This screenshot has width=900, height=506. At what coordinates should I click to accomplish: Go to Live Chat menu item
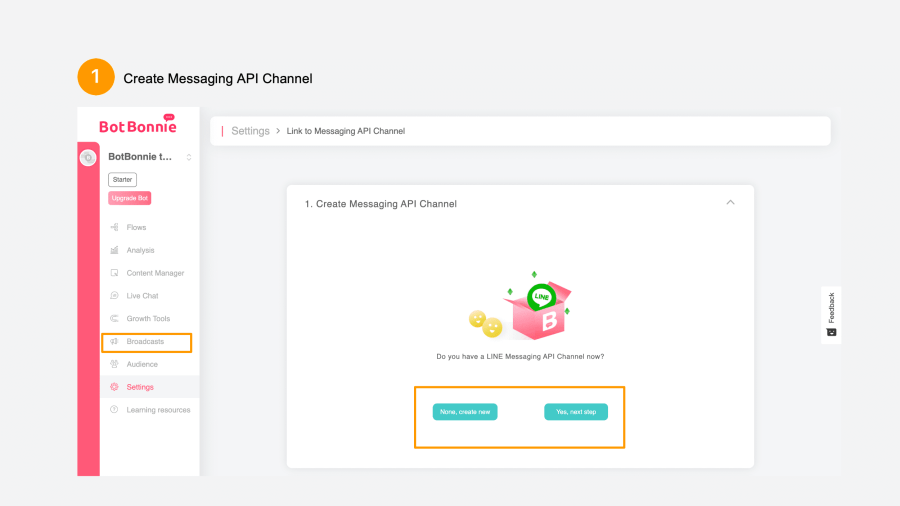142,295
